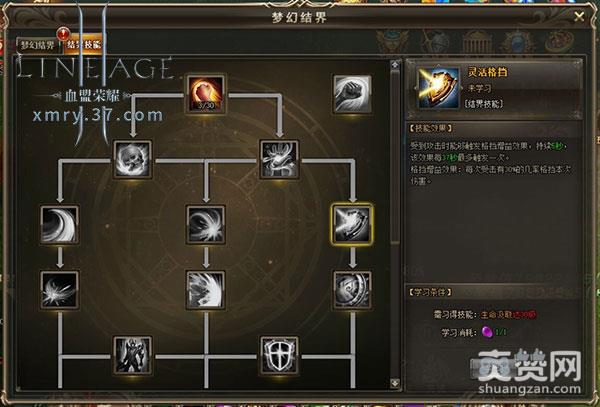The image size is (600, 407).
Task: Pick the round spiral shield skill node
Action: 352,290
